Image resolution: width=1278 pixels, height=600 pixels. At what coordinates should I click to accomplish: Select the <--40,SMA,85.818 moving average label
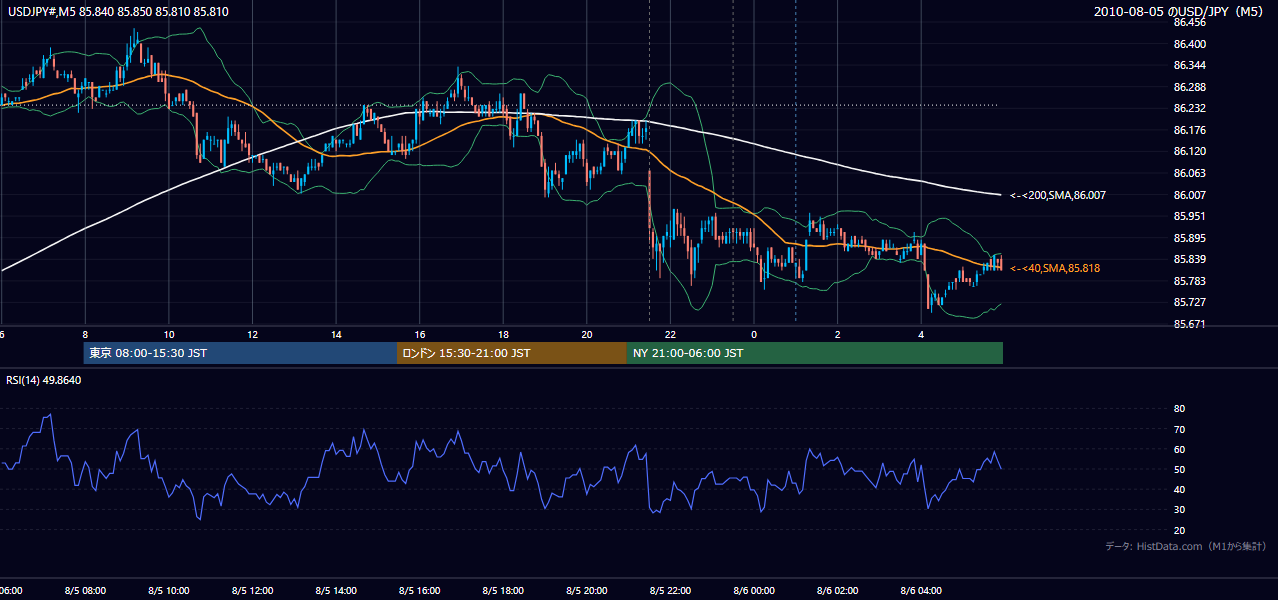tap(1055, 268)
